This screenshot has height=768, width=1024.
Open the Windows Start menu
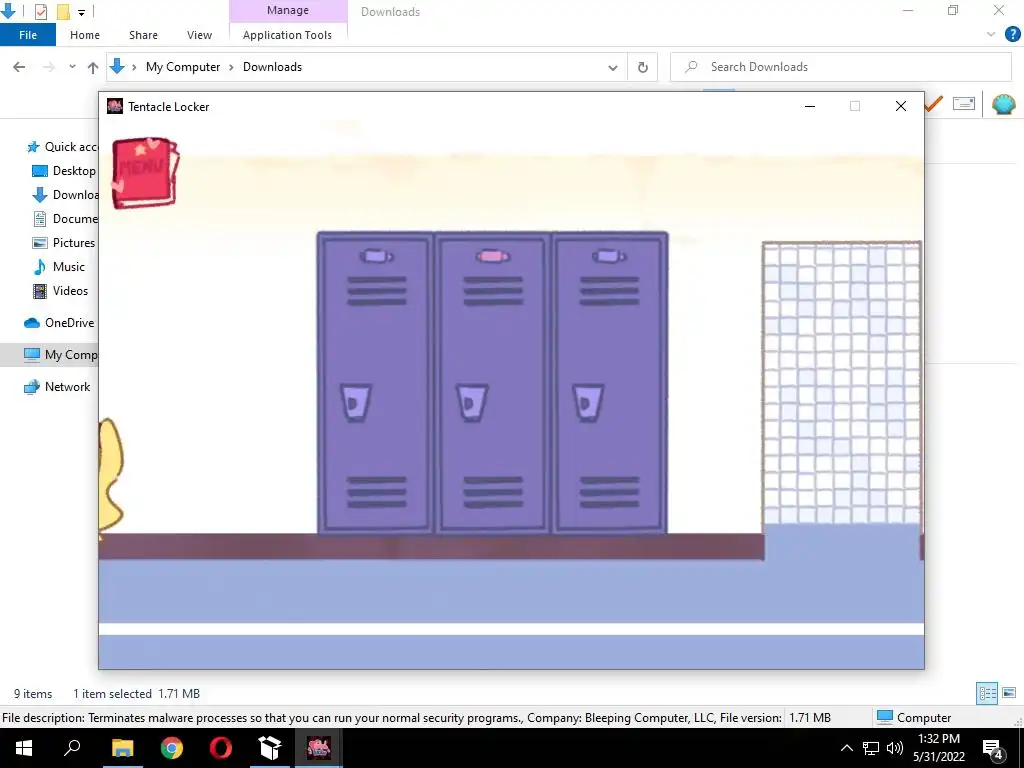(24, 748)
